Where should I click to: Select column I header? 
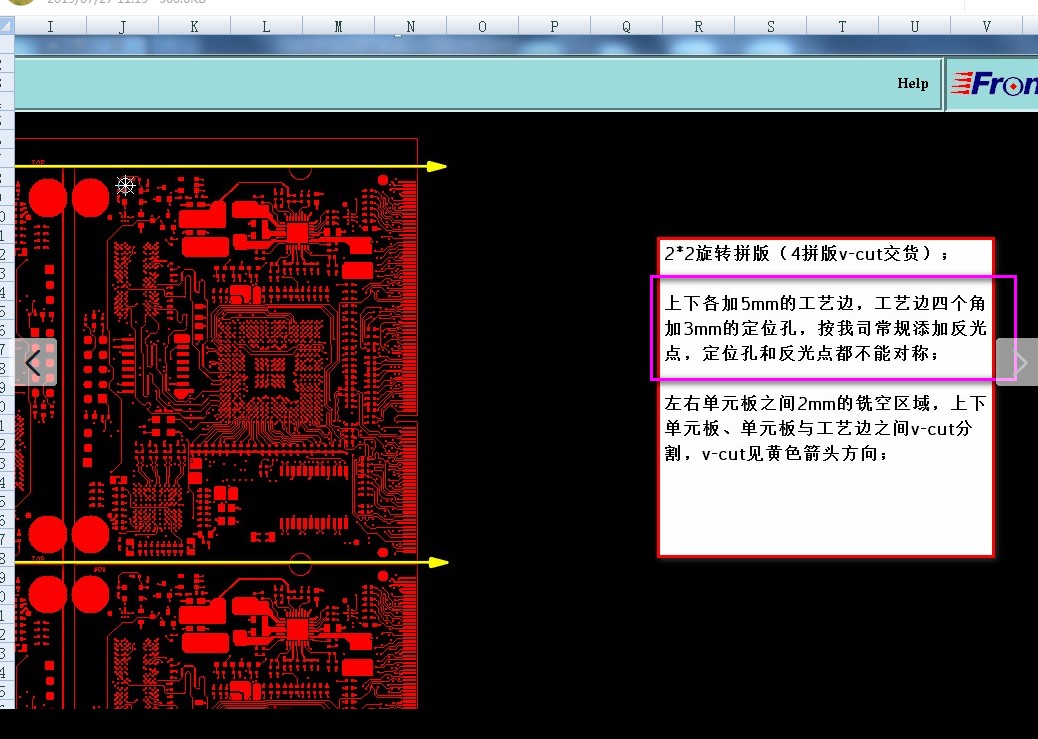(x=50, y=26)
